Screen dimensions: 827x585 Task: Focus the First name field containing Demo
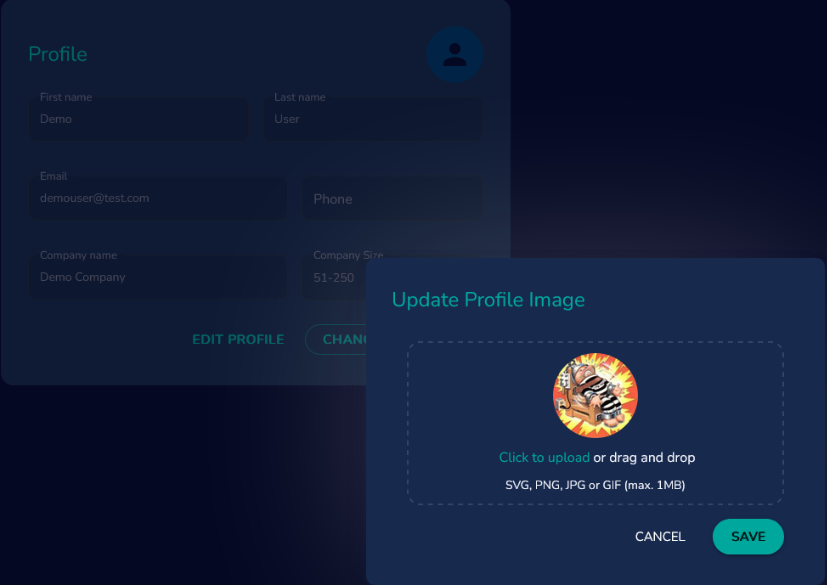(x=138, y=119)
